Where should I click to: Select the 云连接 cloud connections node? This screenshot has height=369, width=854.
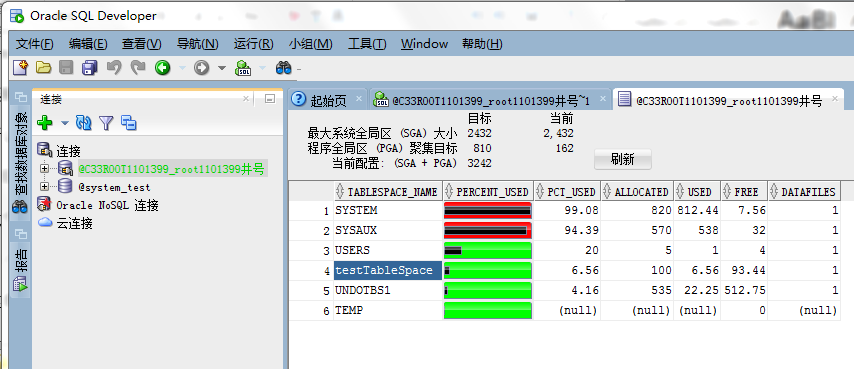(x=74, y=223)
